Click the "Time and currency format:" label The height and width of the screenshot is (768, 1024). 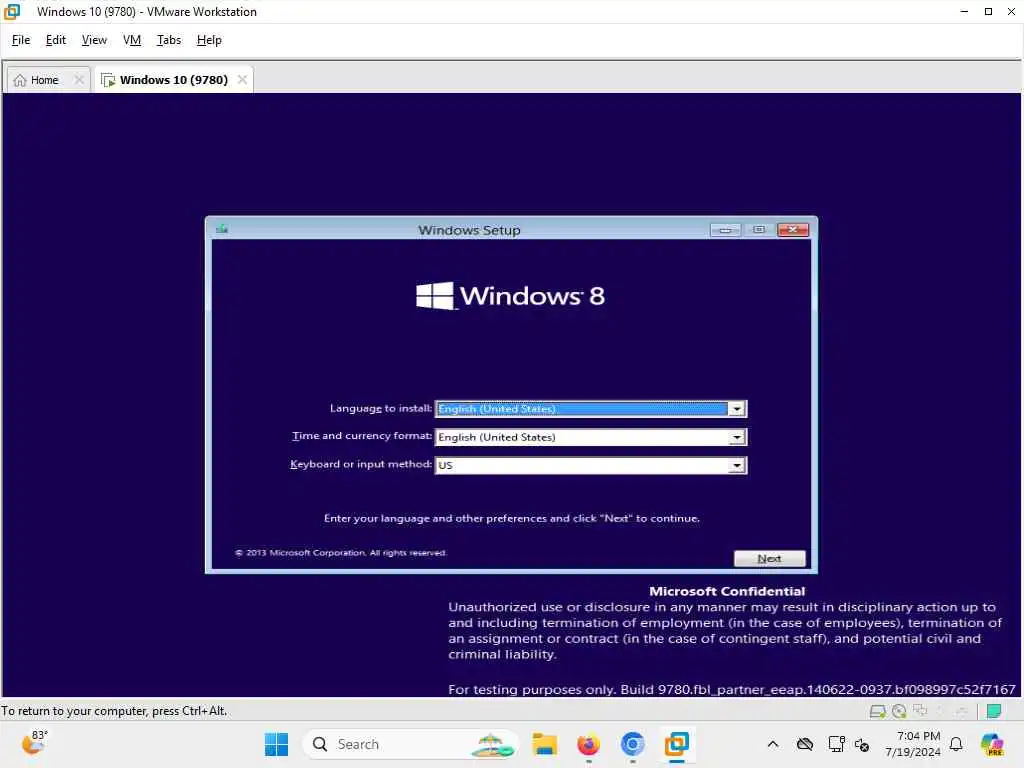tap(362, 436)
